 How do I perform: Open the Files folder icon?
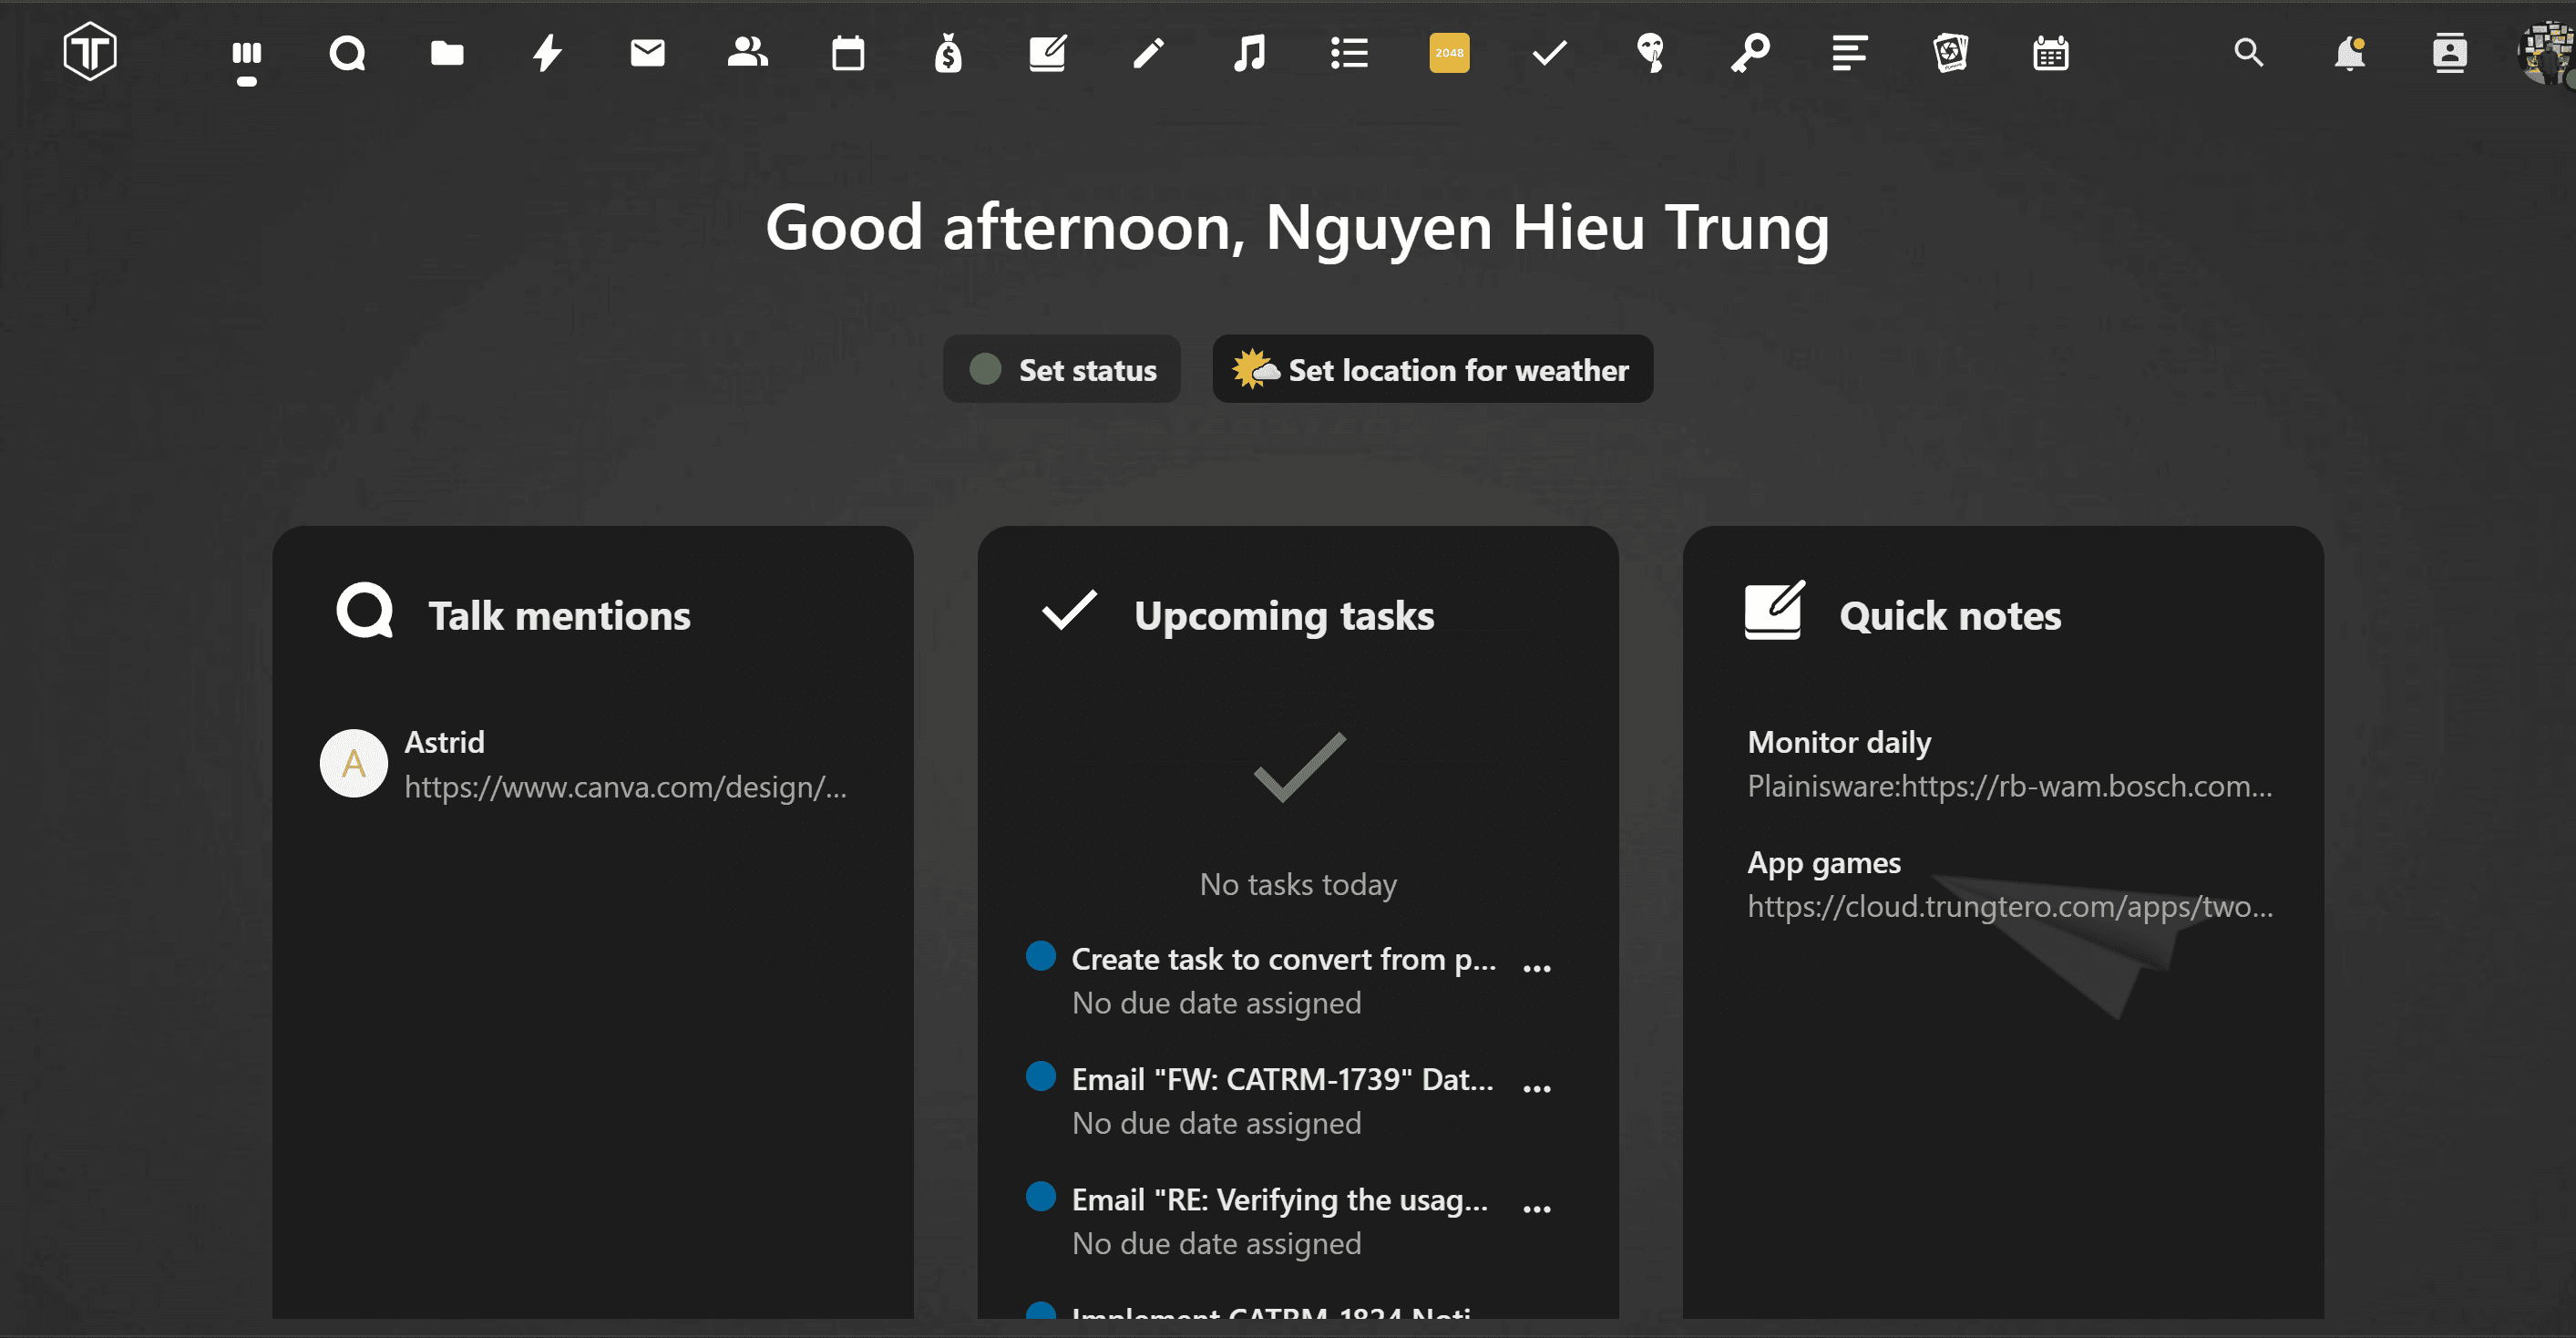coord(447,53)
